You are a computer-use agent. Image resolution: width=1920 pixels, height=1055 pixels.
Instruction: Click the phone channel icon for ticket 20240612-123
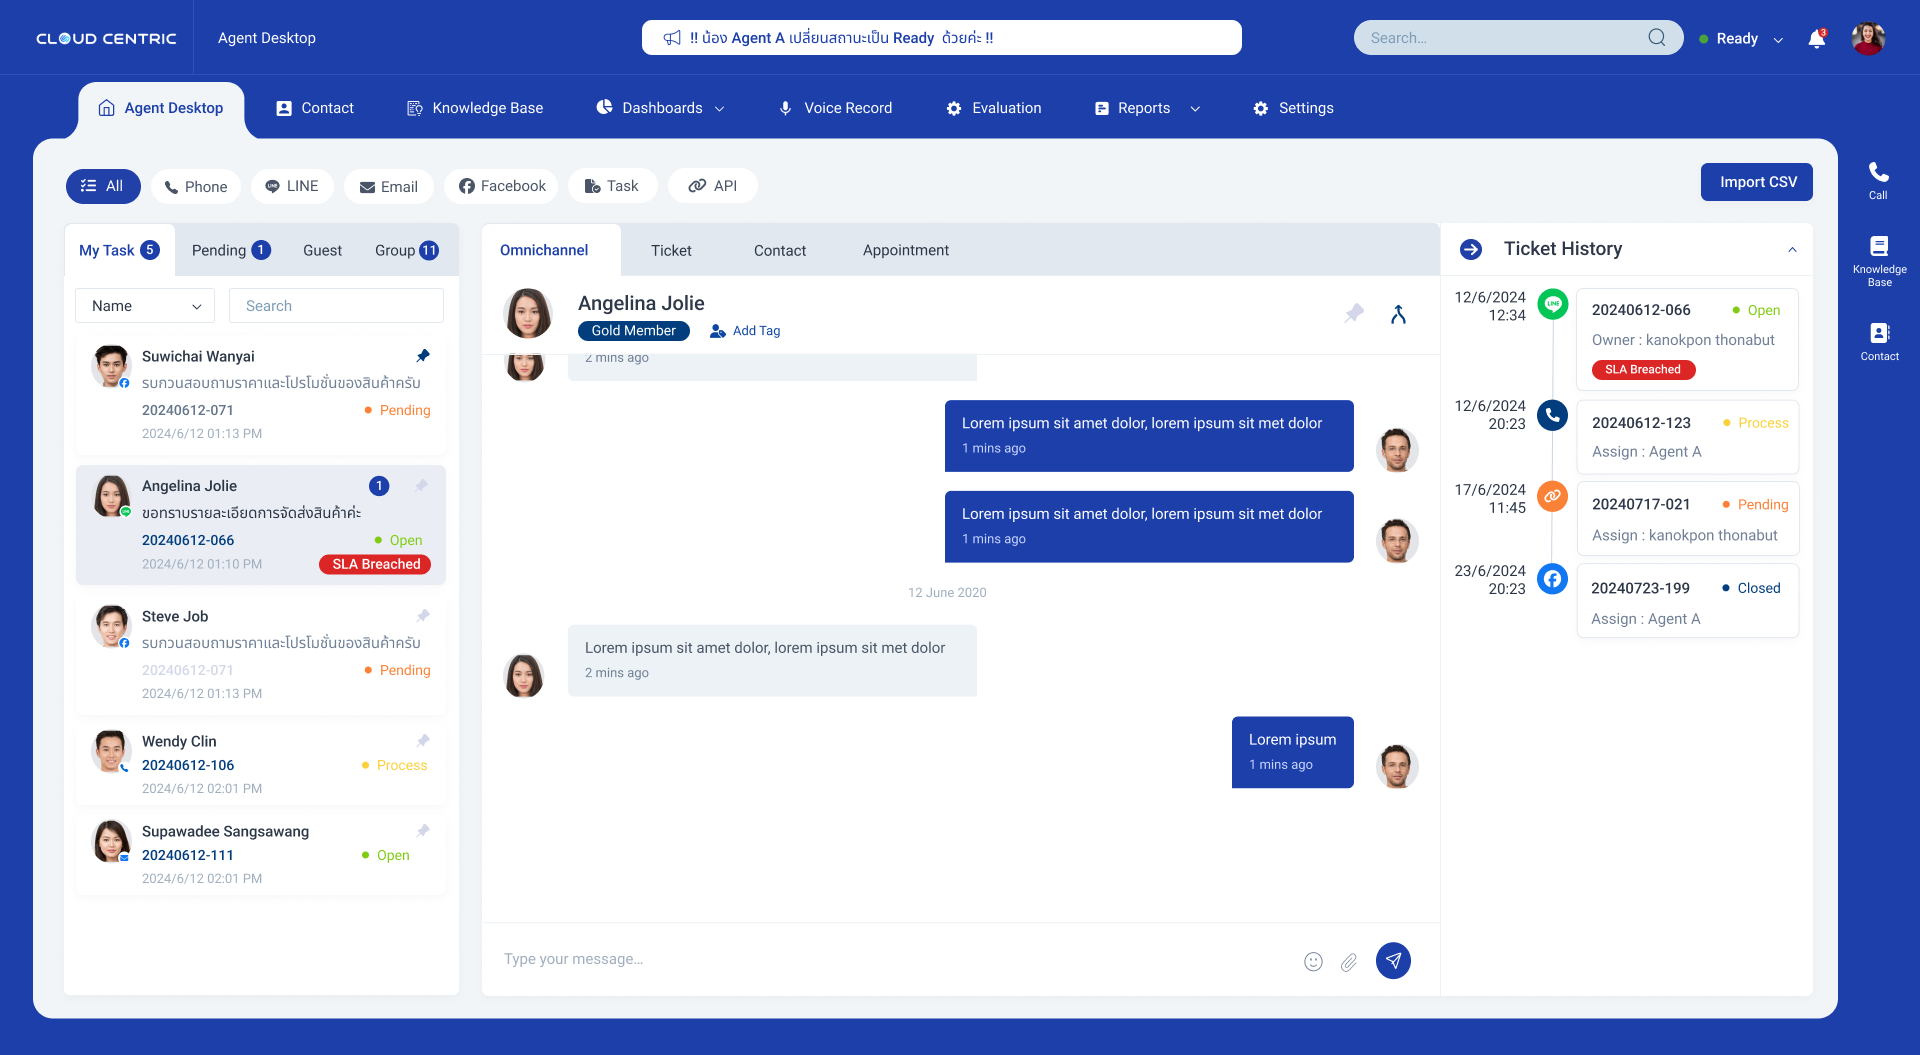tap(1552, 415)
